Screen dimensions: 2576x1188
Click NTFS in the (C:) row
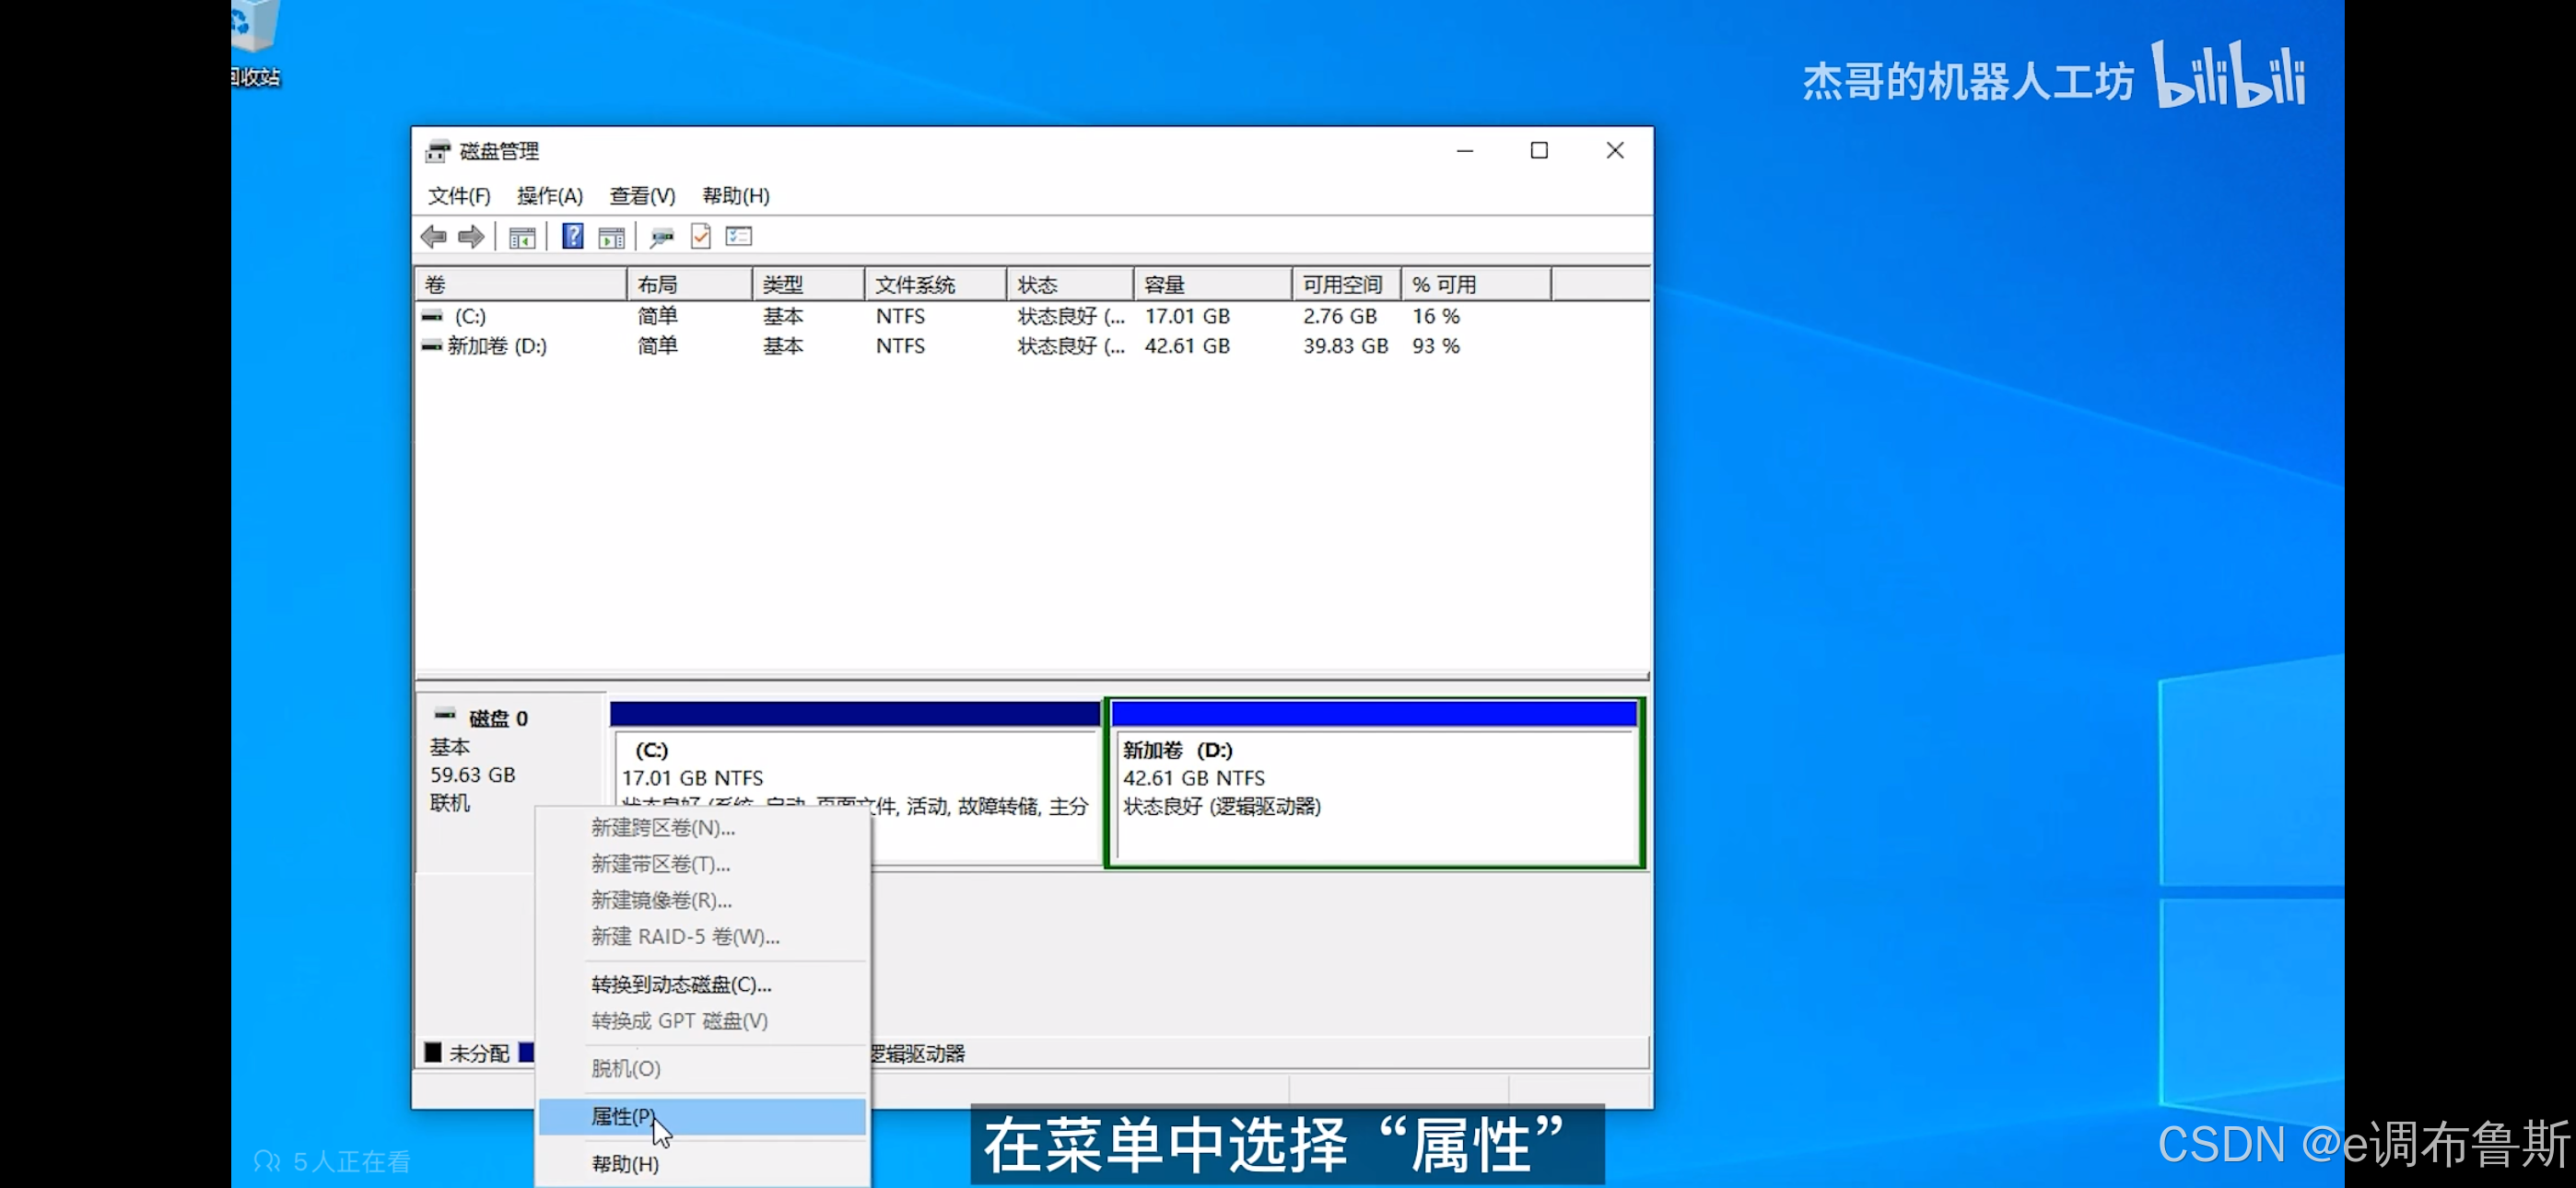pos(900,316)
